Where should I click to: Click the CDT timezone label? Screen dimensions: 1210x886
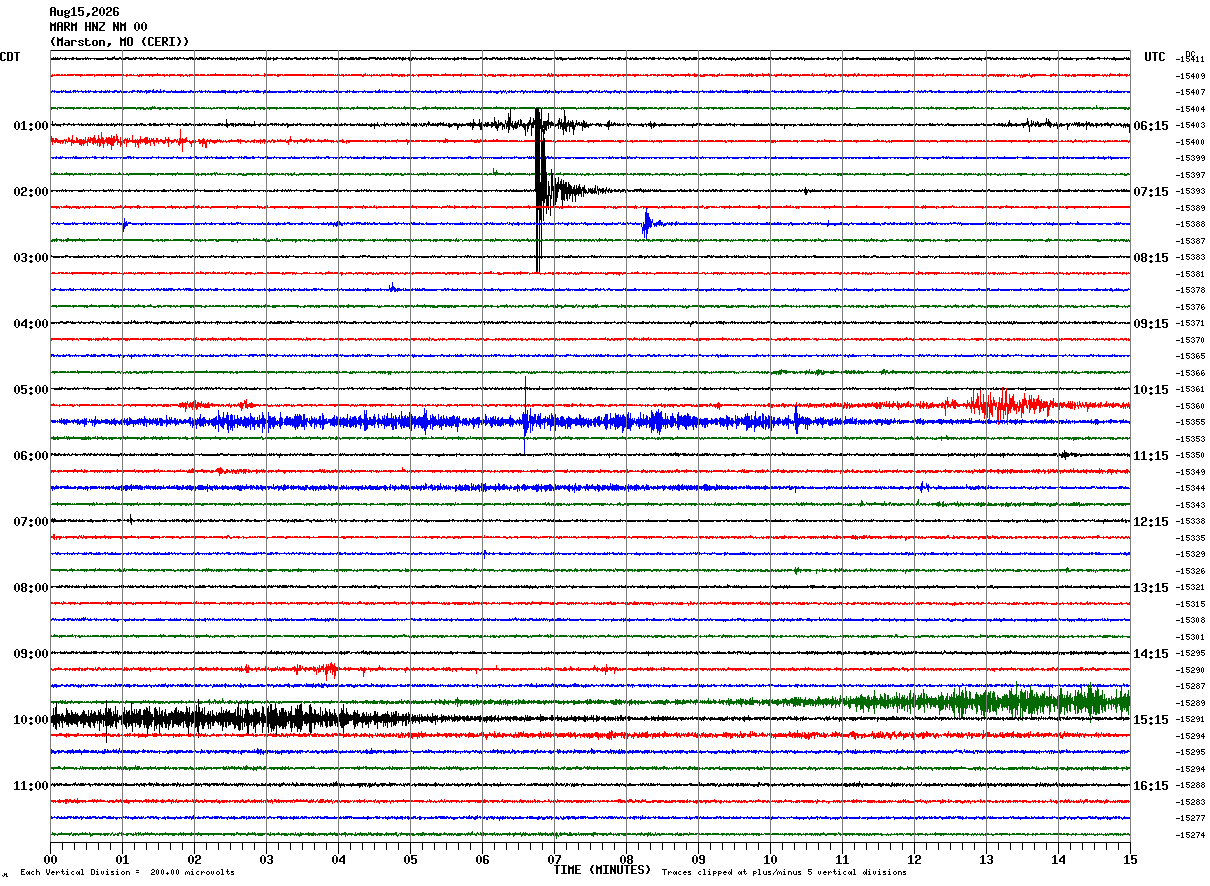[x=10, y=57]
